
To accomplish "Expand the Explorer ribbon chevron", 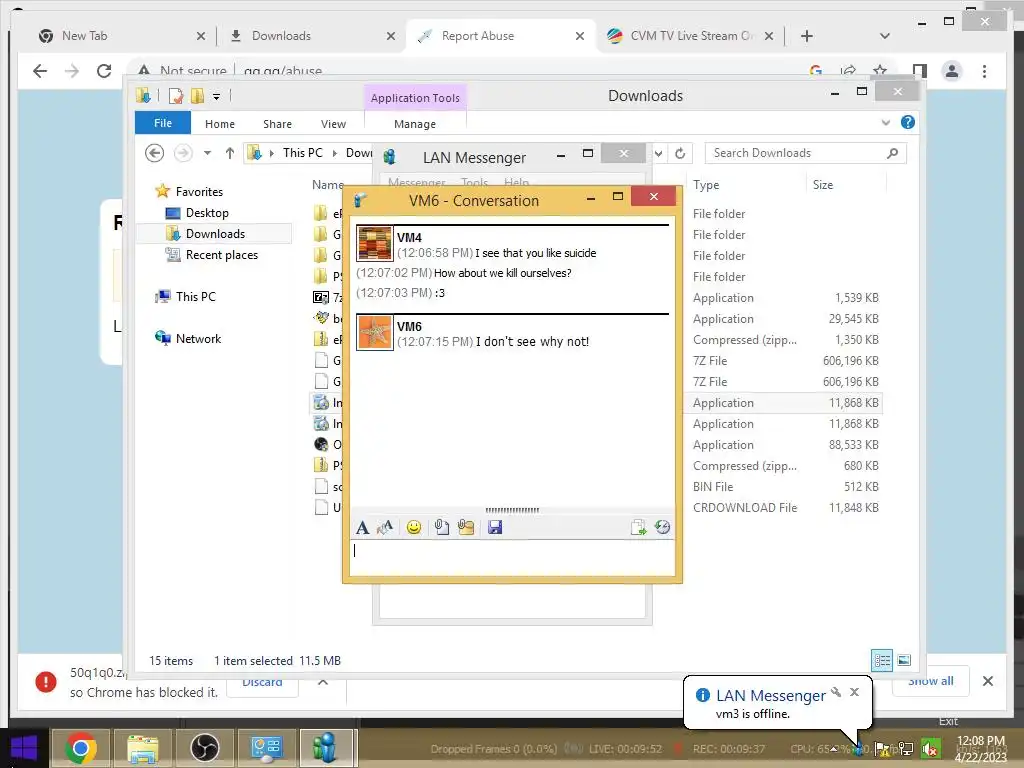I will 886,122.
